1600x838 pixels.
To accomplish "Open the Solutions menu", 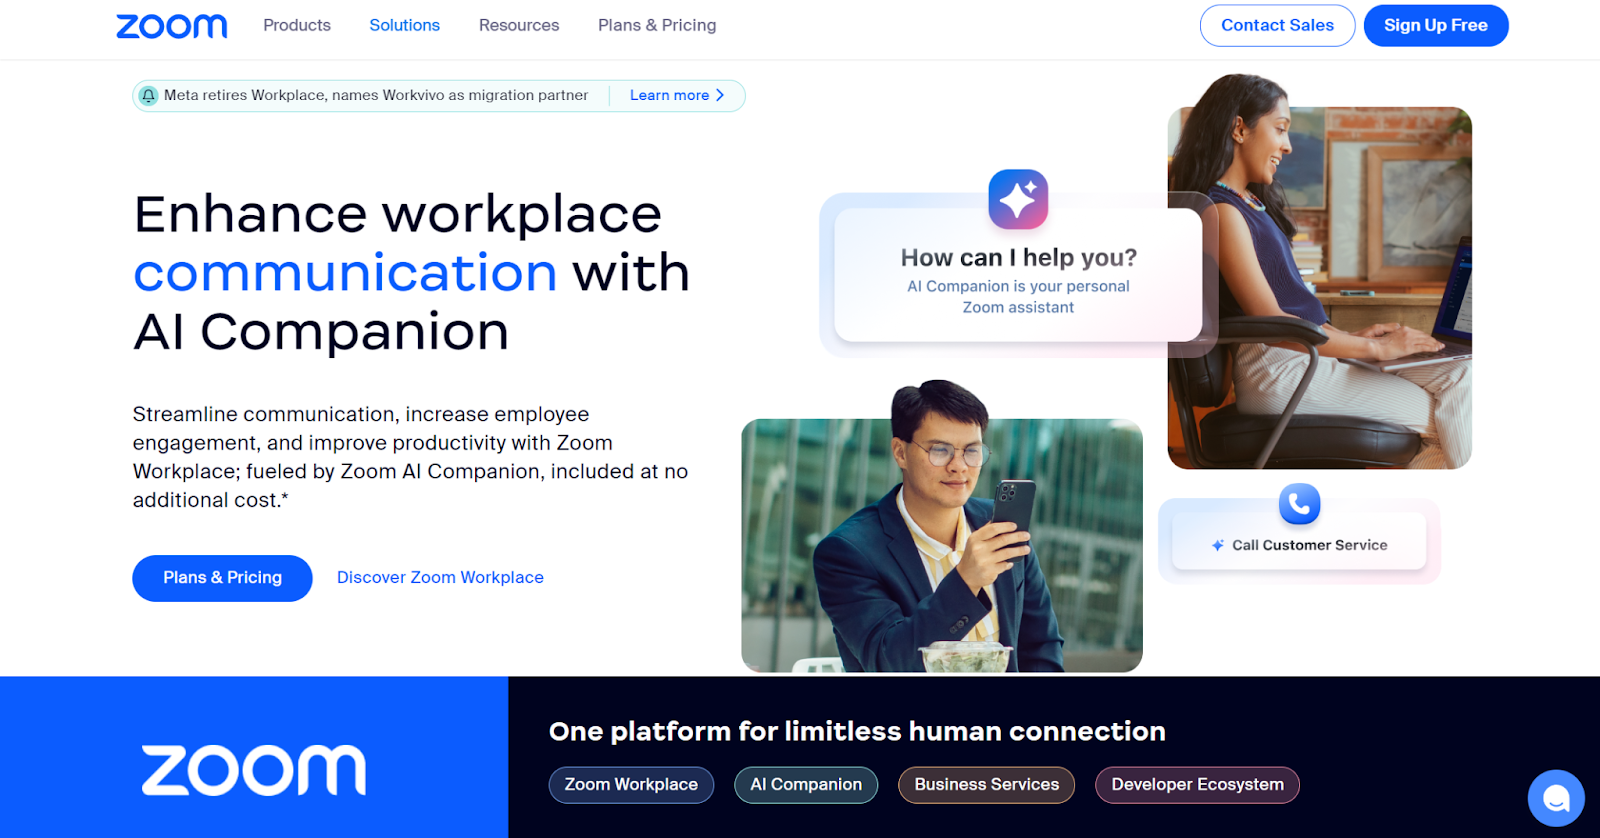I will (405, 25).
